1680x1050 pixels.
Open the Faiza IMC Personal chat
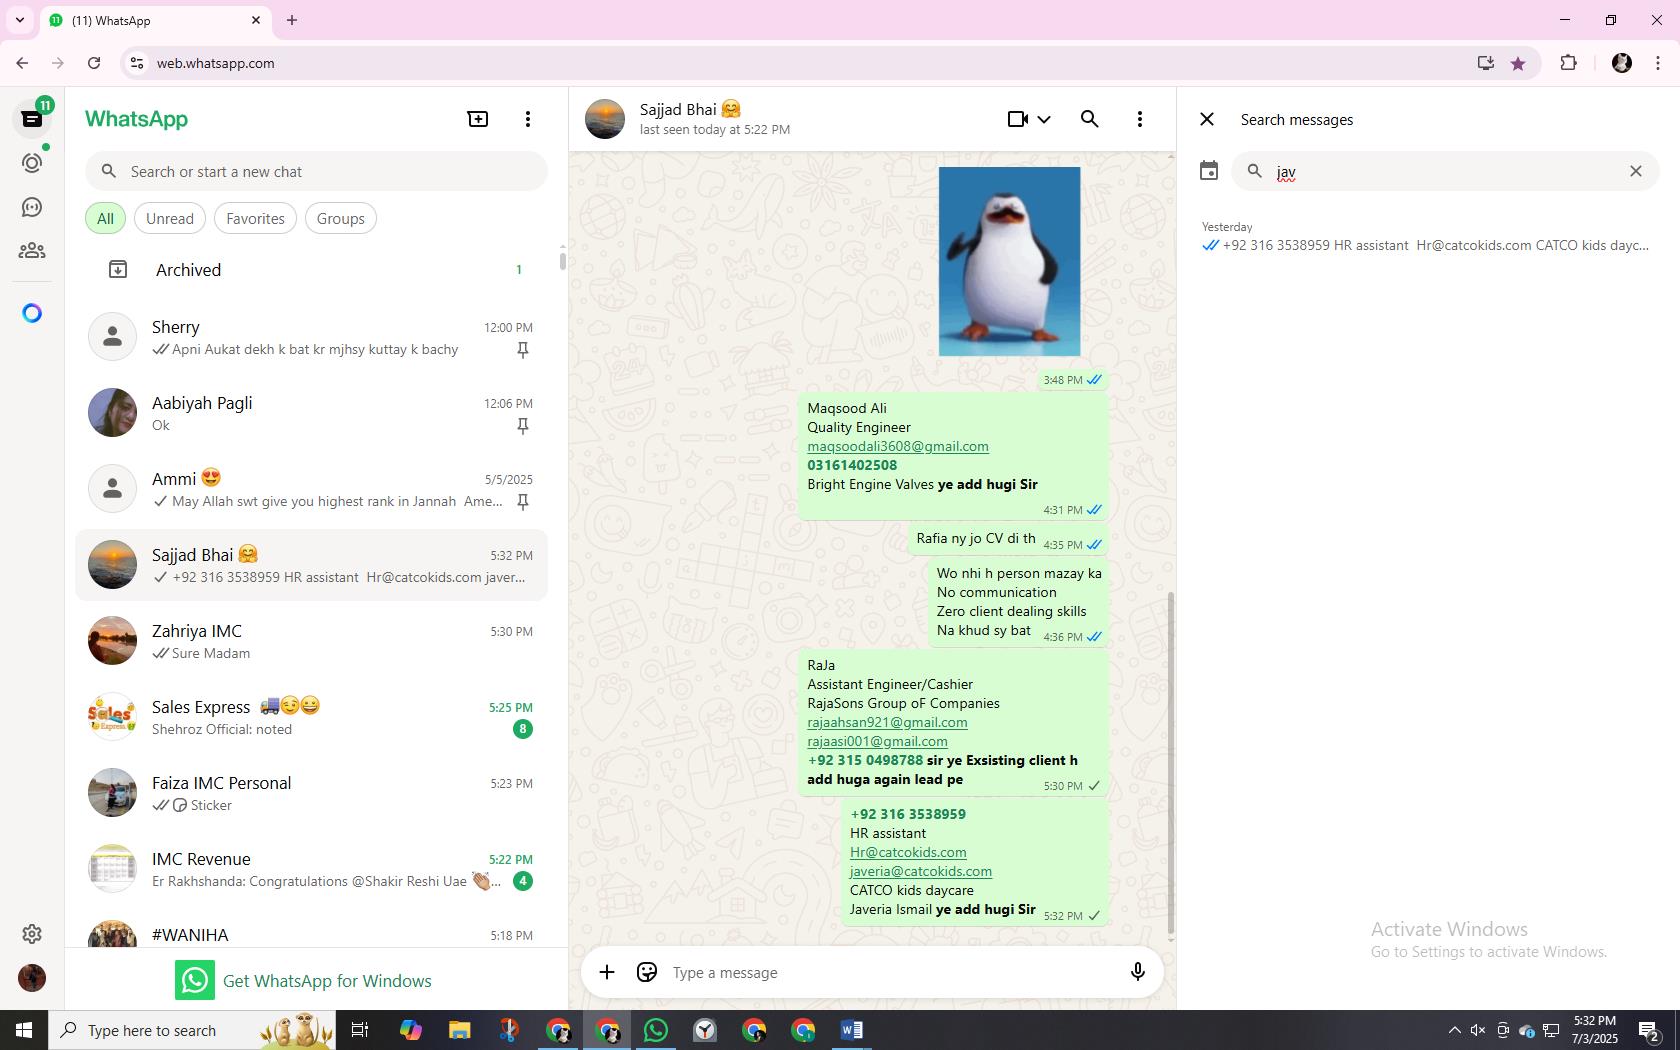coord(312,793)
